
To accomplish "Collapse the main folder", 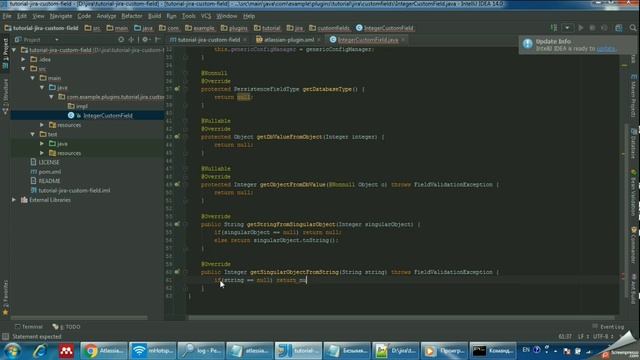I will 33,78.
